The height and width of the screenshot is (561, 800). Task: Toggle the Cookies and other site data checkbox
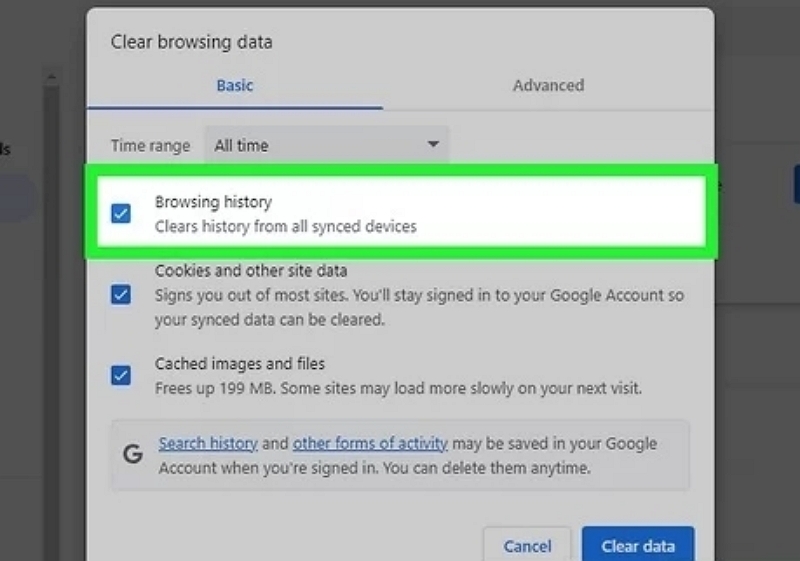click(x=121, y=294)
